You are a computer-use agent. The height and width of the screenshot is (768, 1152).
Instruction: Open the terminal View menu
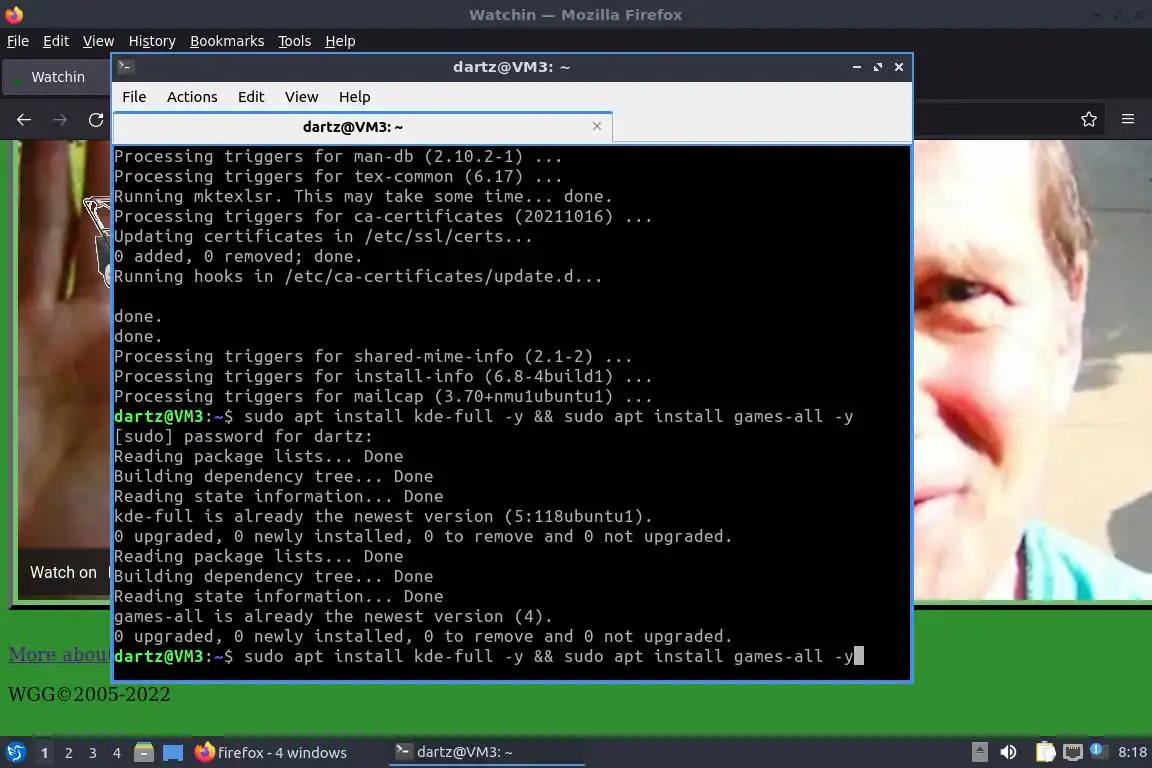tap(301, 97)
